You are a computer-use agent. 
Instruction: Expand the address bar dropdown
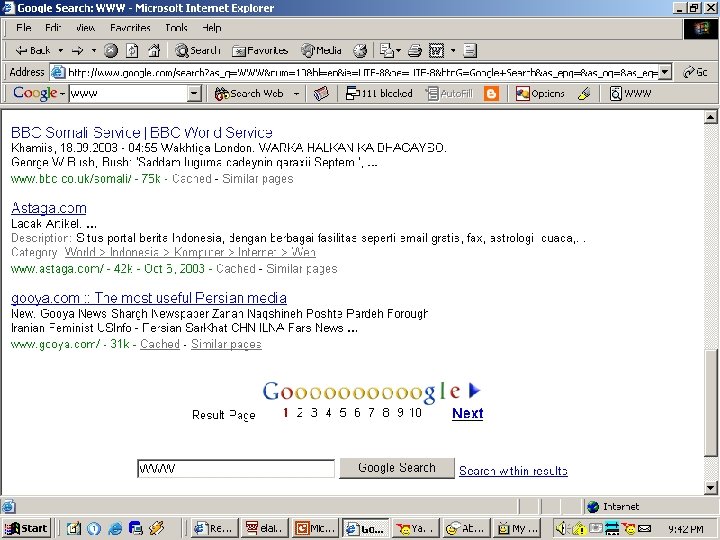(665, 73)
